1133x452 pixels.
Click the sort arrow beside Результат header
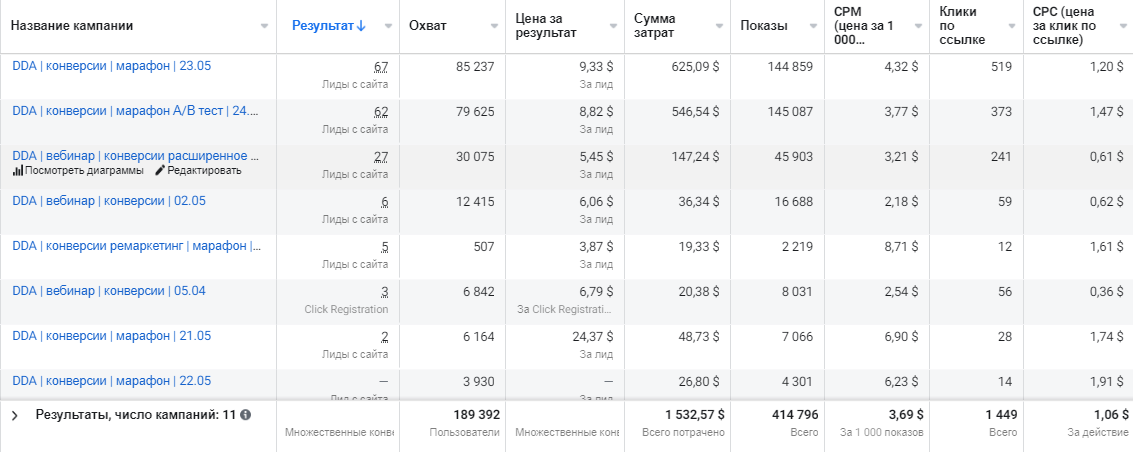tap(362, 26)
